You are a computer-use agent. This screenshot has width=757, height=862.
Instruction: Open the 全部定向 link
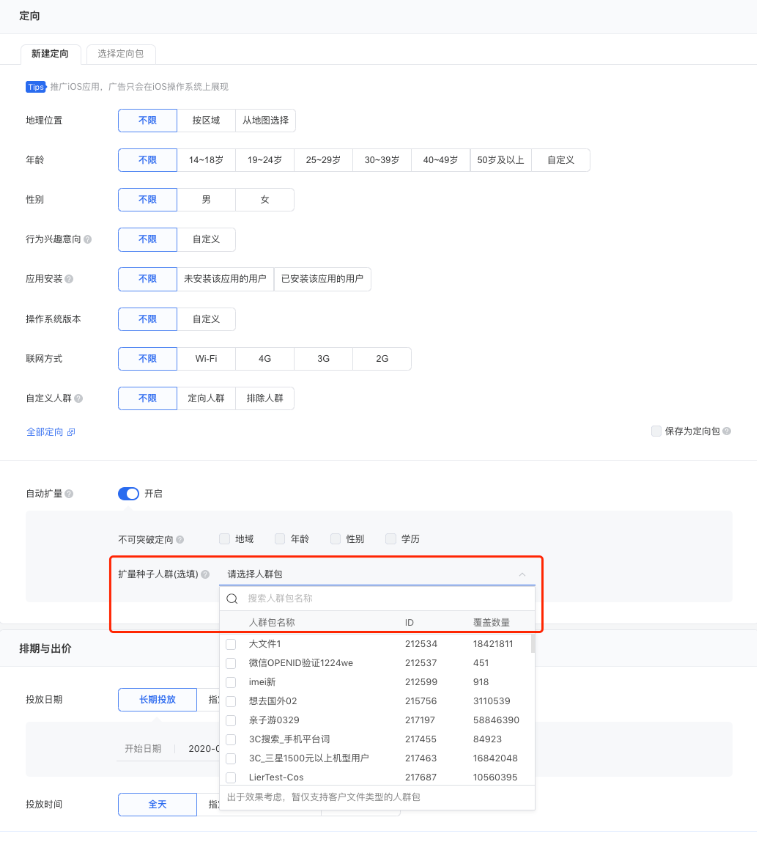45,433
